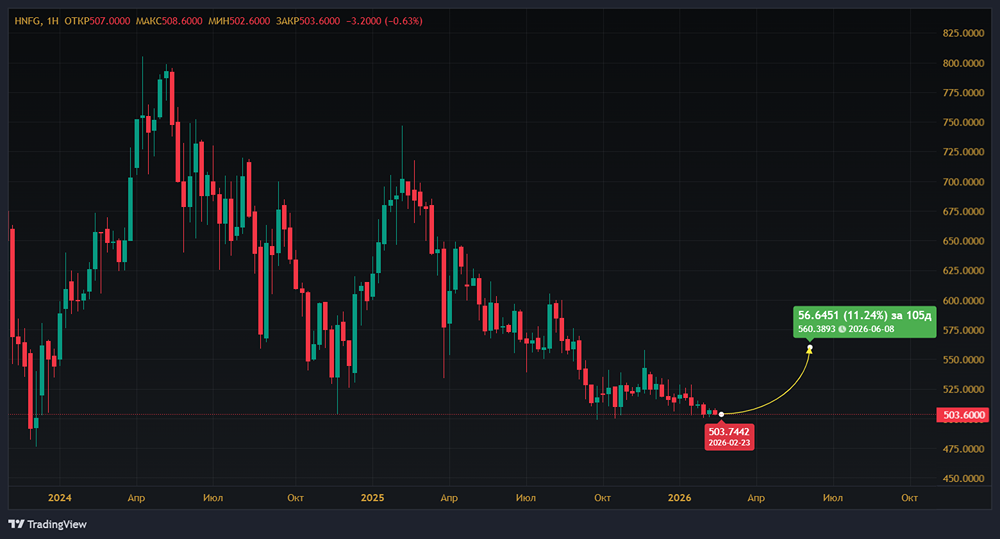Click the 600.0000 price axis label
This screenshot has width=1000, height=539.
click(963, 300)
